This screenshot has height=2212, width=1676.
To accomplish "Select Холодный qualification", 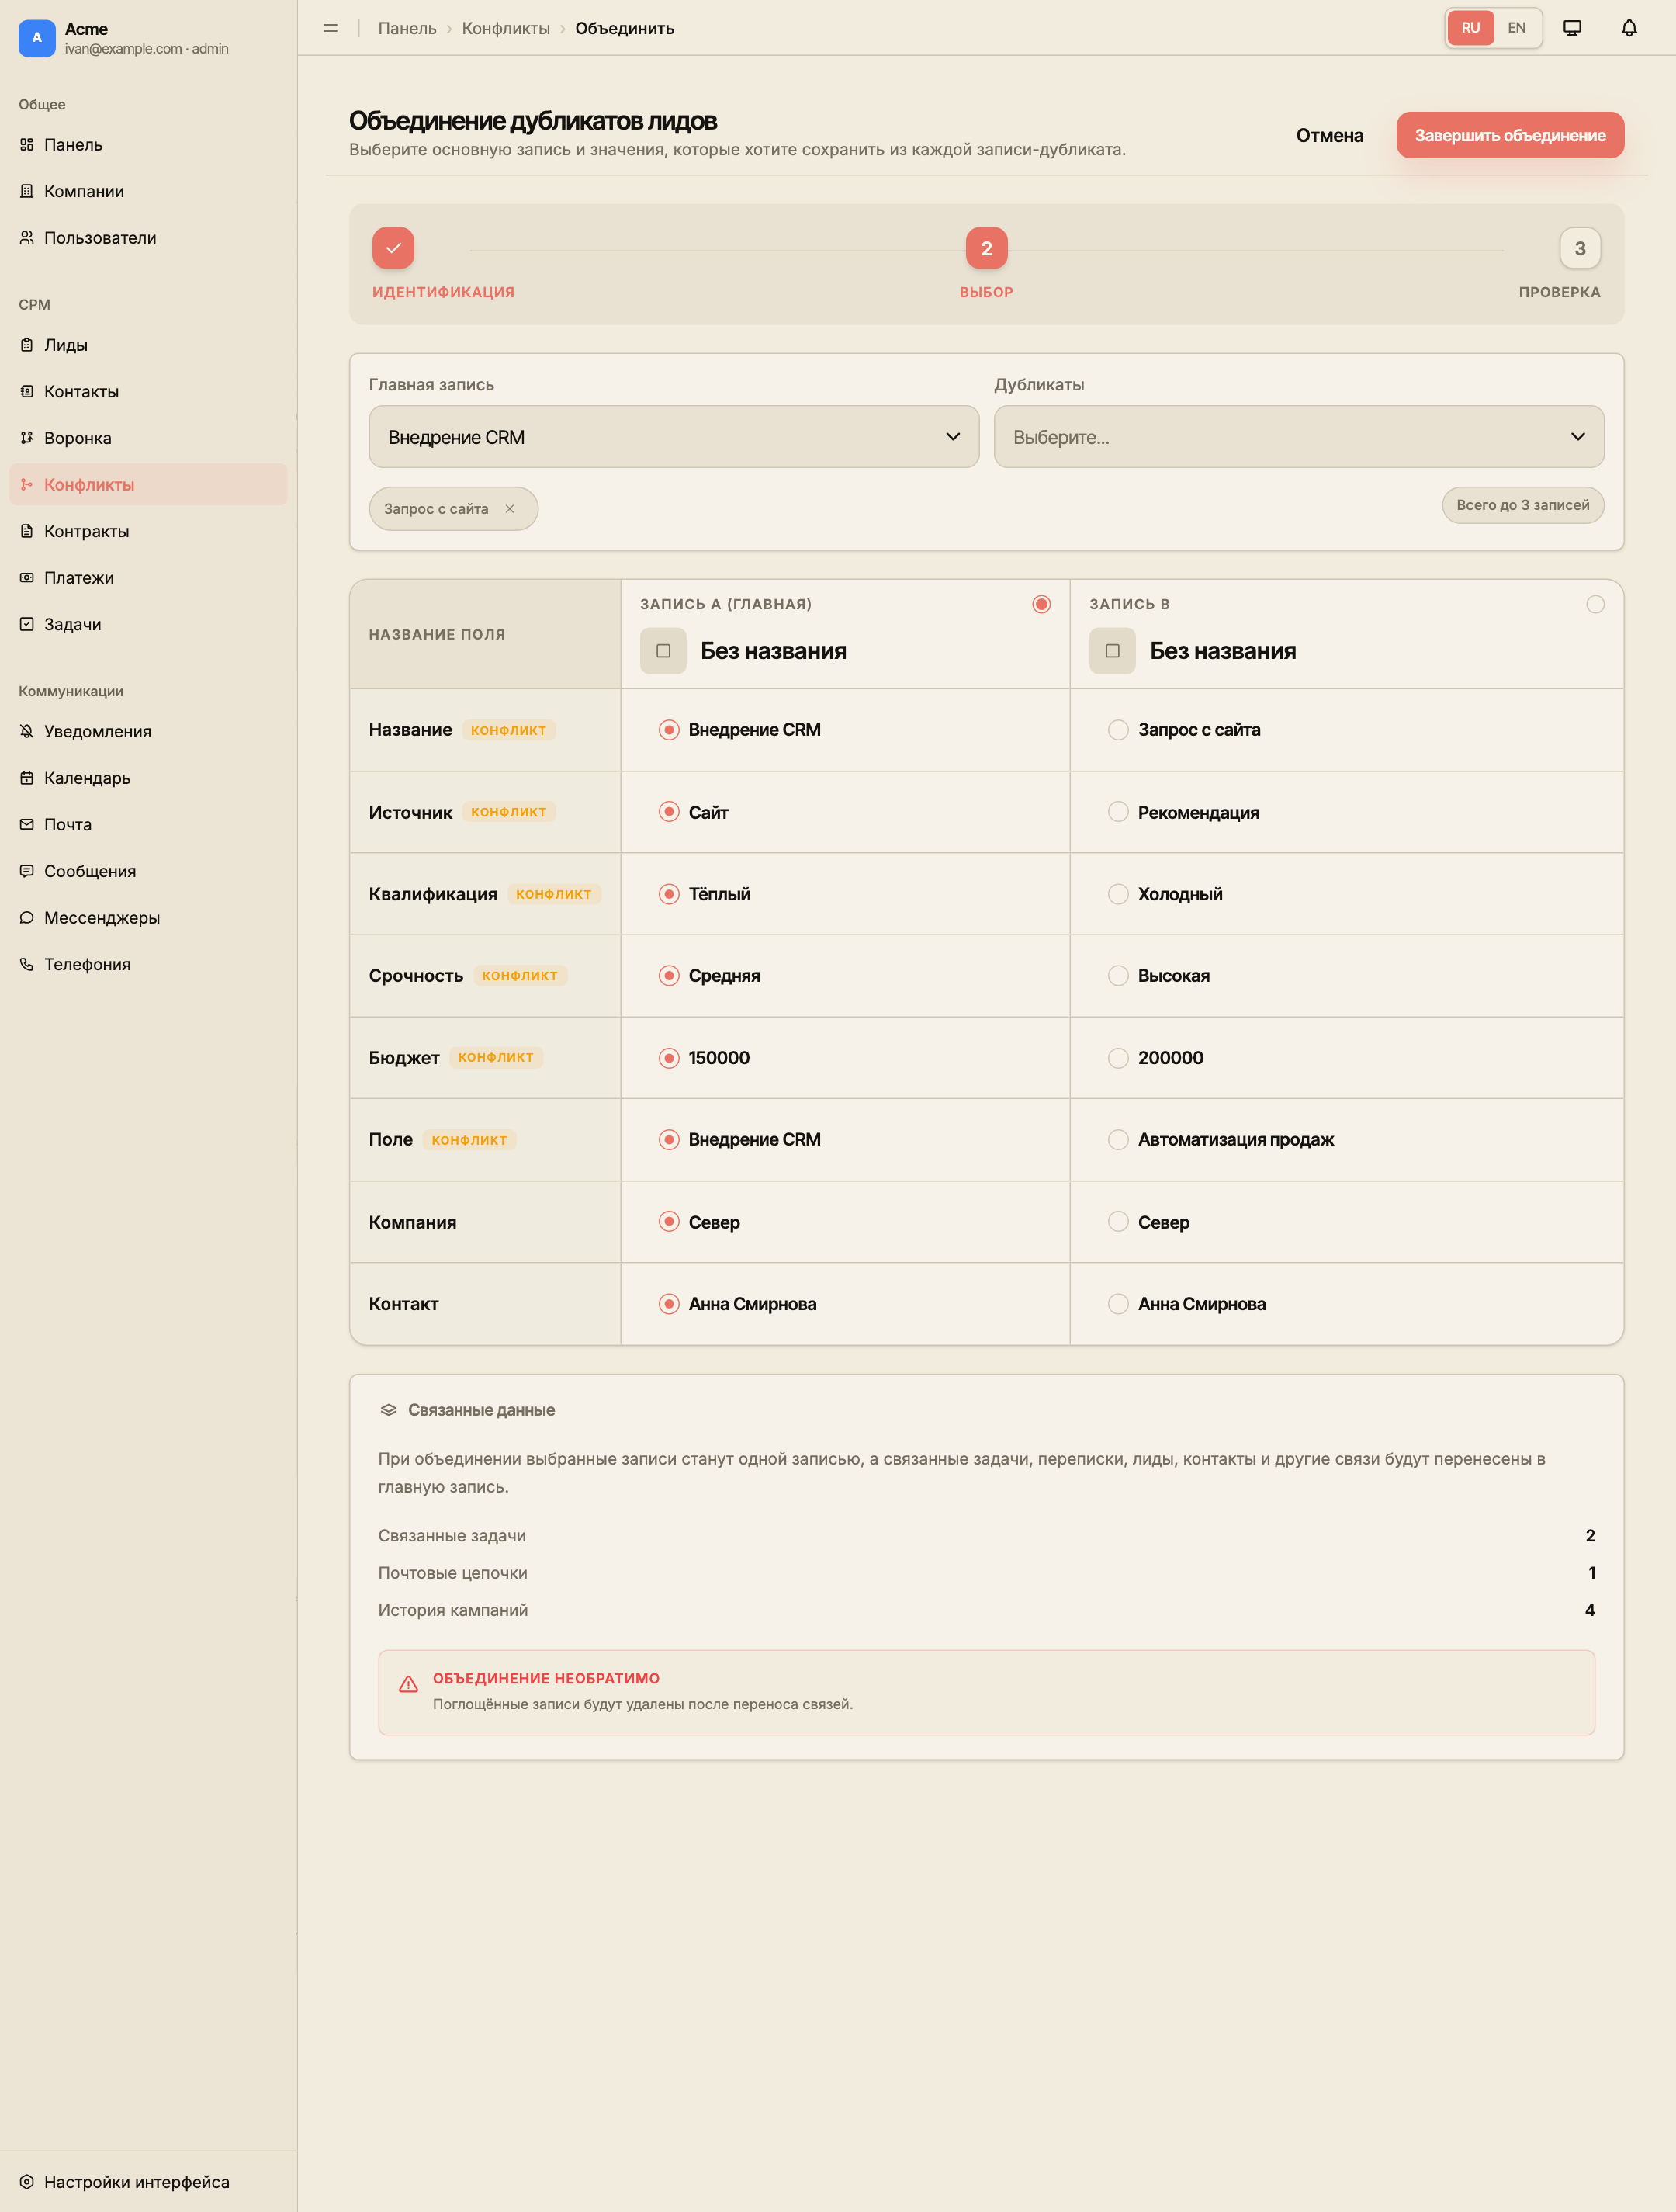I will [1118, 894].
